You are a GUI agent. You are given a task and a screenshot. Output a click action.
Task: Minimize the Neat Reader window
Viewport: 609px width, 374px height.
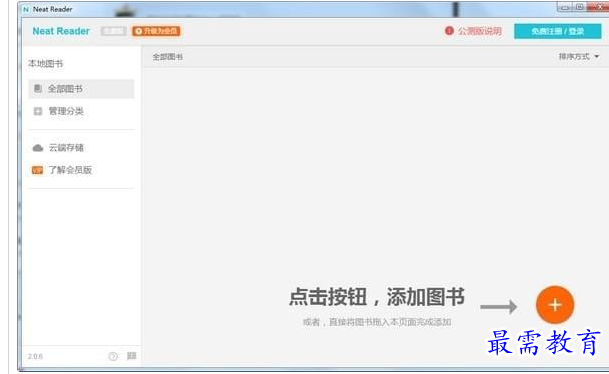click(565, 7)
